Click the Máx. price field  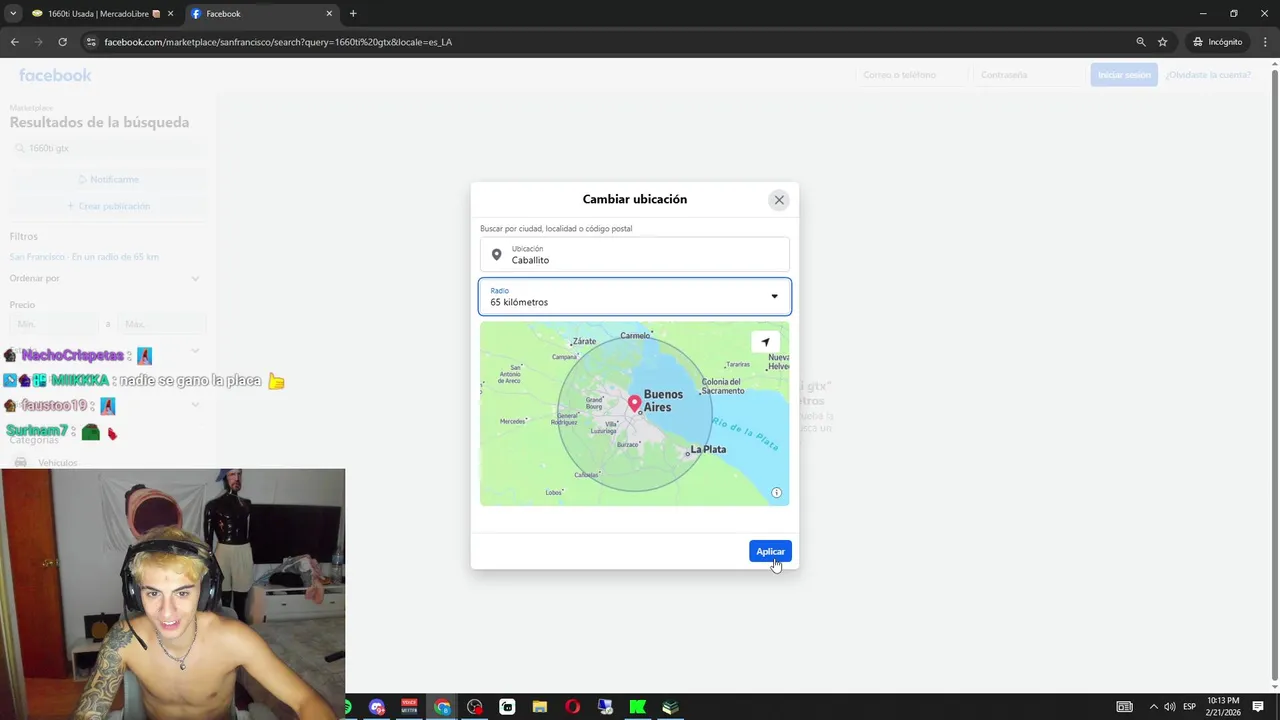click(x=161, y=324)
